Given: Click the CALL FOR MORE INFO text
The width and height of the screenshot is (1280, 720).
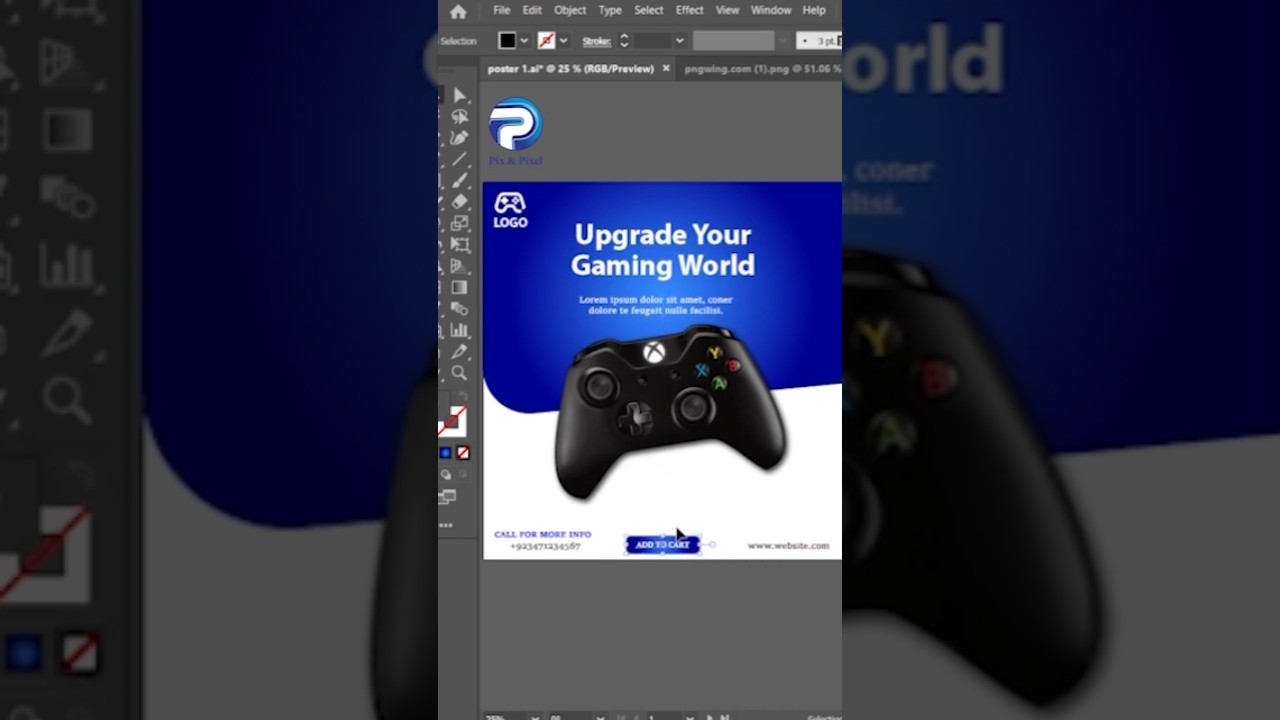Looking at the screenshot, I should point(543,535).
